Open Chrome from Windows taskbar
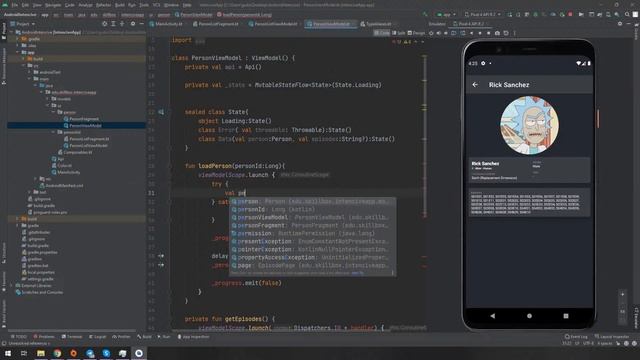 point(57,353)
